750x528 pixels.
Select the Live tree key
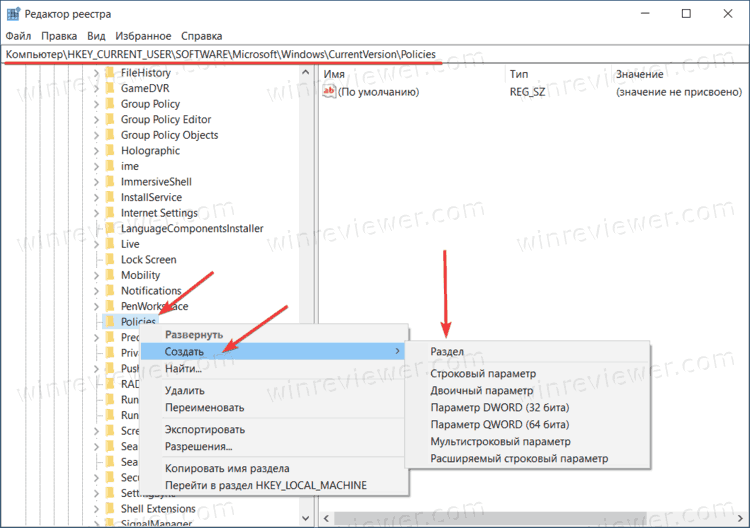point(130,244)
